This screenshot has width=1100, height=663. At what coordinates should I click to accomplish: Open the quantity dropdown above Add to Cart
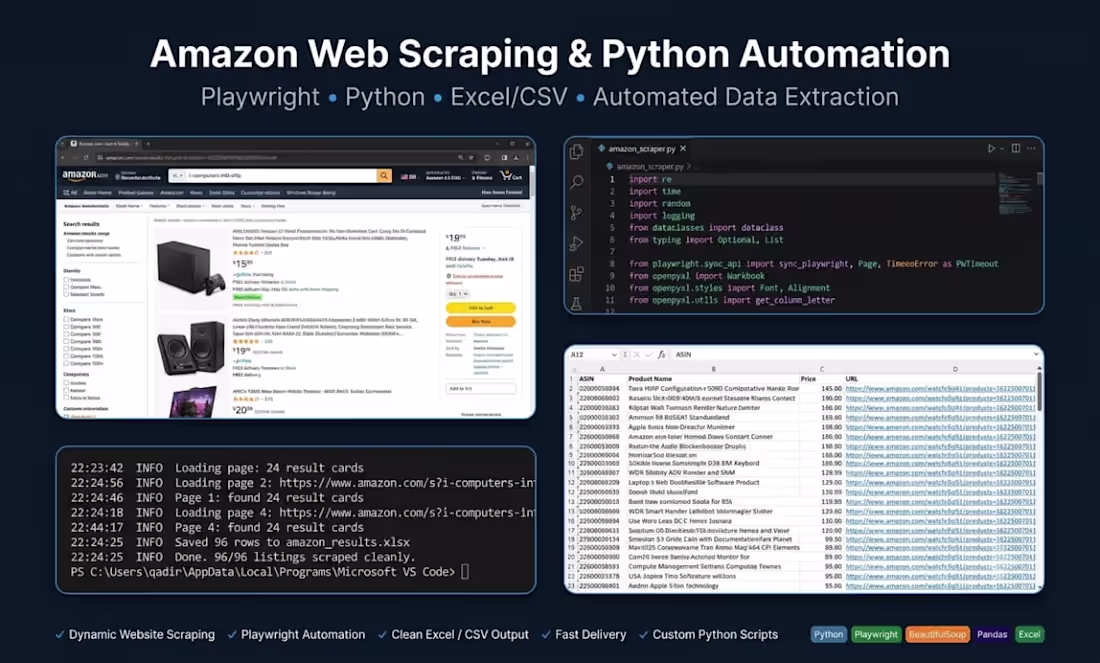click(458, 294)
